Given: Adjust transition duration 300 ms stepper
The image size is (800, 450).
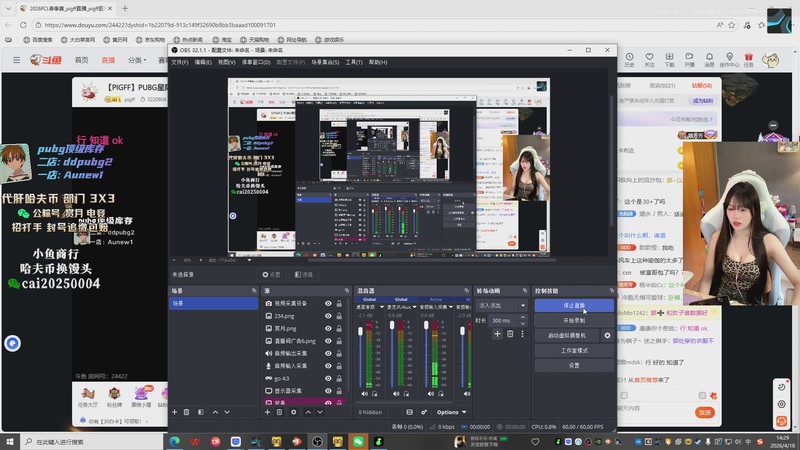Looking at the screenshot, I should [522, 320].
